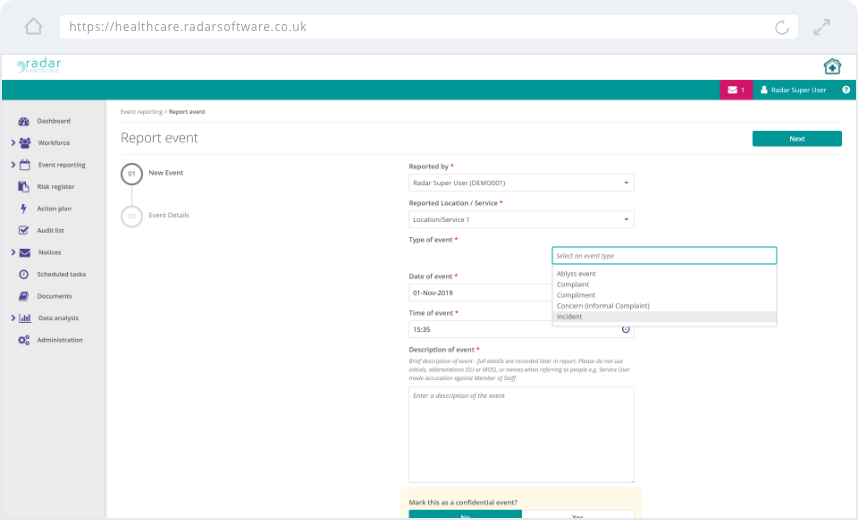Image resolution: width=858 pixels, height=520 pixels.
Task: Choose Complaint from event type list
Action: tap(664, 285)
